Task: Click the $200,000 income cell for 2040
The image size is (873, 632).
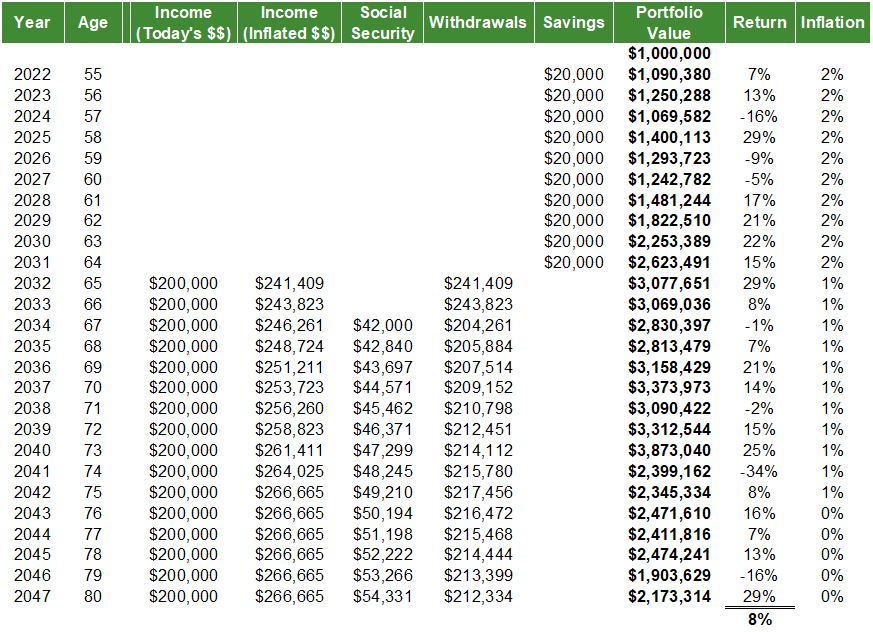Action: [x=183, y=450]
